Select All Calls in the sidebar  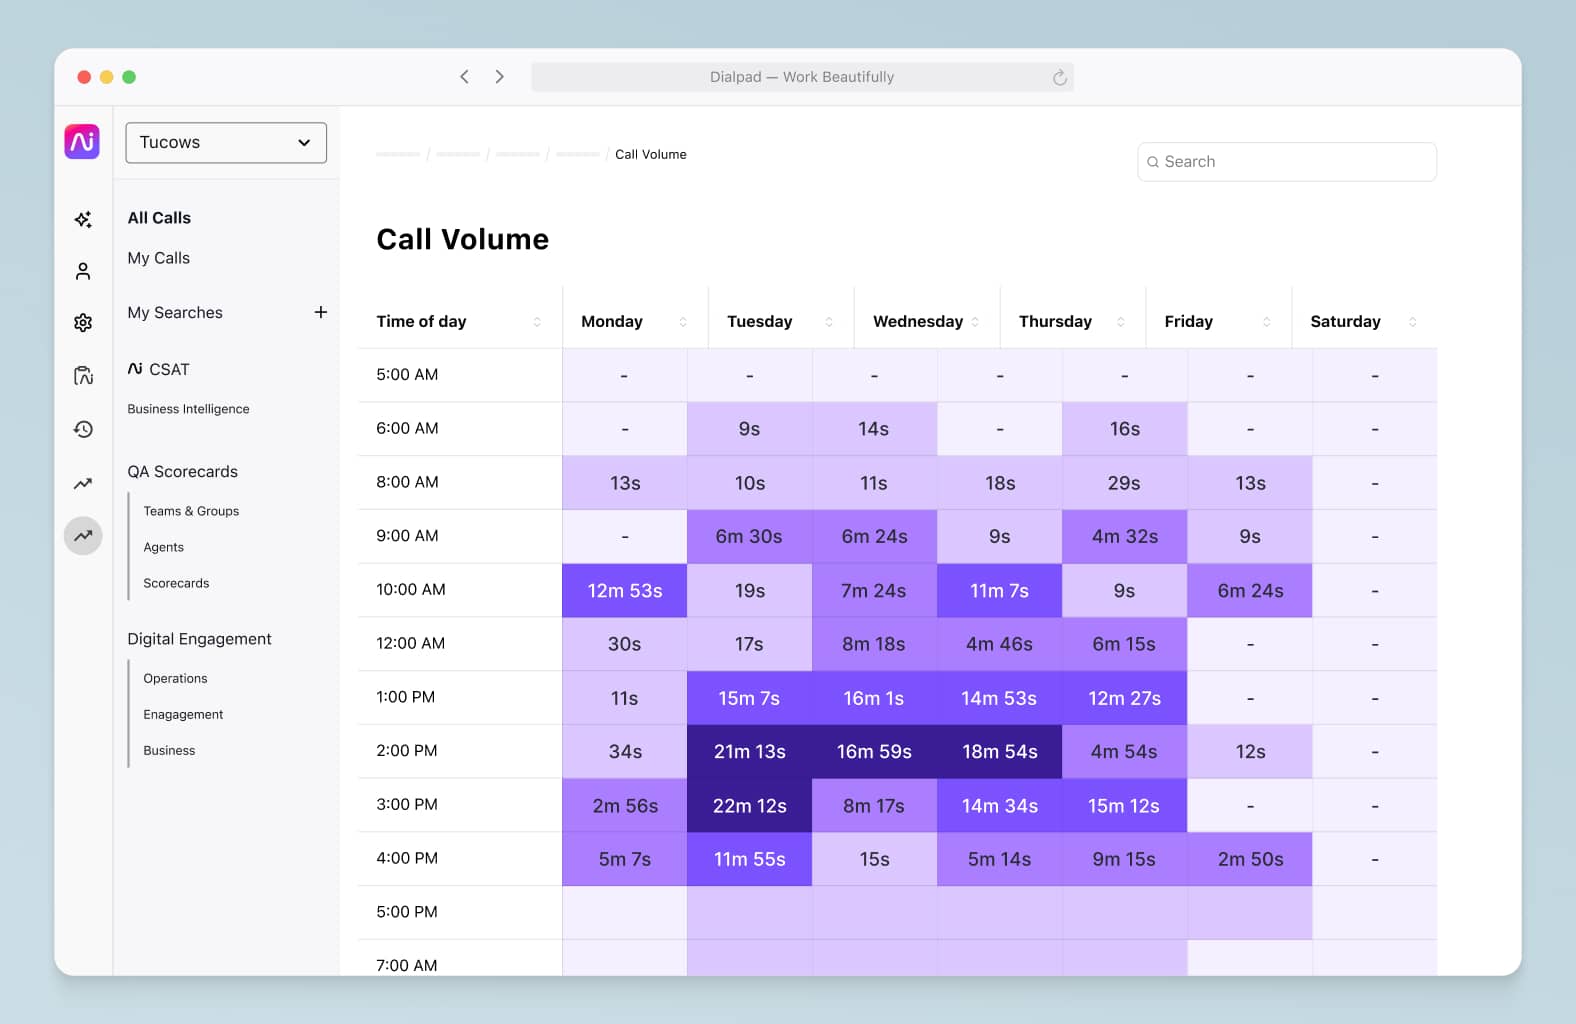click(x=159, y=218)
